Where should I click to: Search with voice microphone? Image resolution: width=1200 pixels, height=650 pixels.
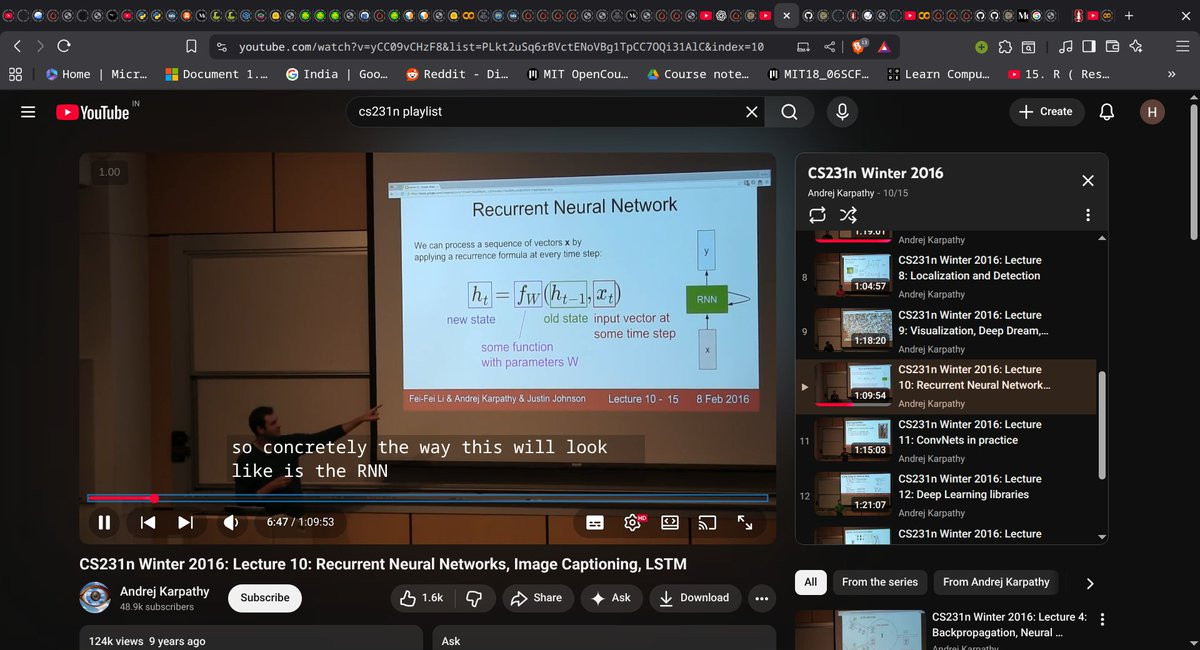click(842, 112)
